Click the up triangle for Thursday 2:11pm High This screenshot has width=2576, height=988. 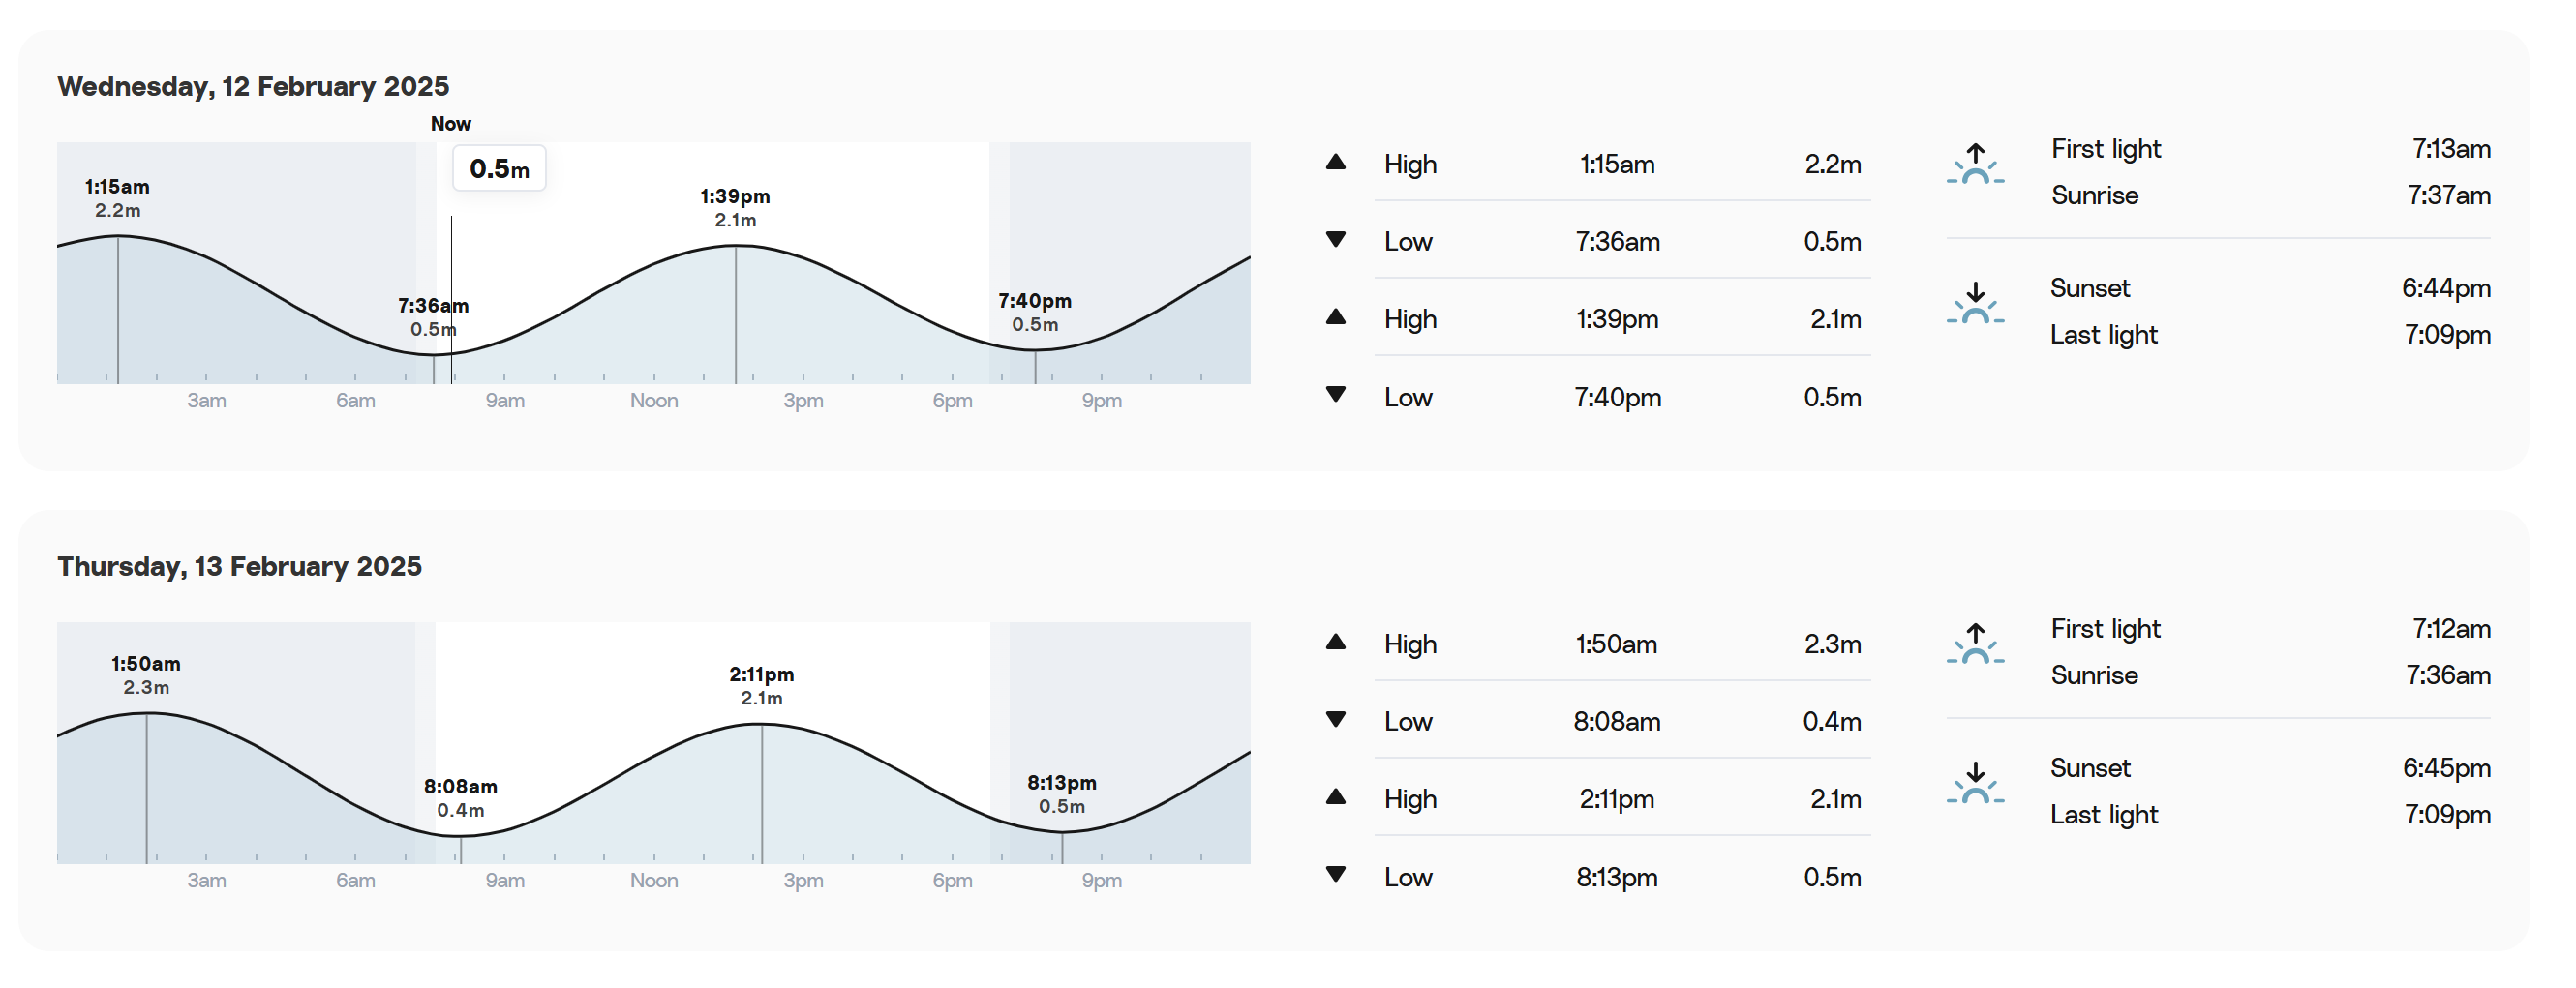pos(1335,797)
